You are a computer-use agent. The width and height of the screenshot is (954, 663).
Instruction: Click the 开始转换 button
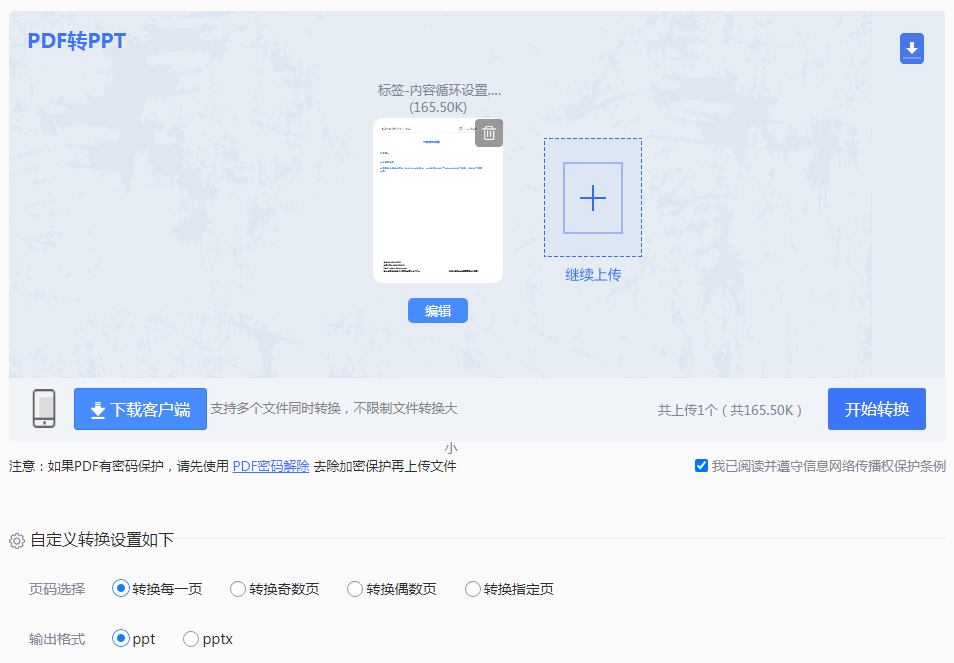pos(876,408)
